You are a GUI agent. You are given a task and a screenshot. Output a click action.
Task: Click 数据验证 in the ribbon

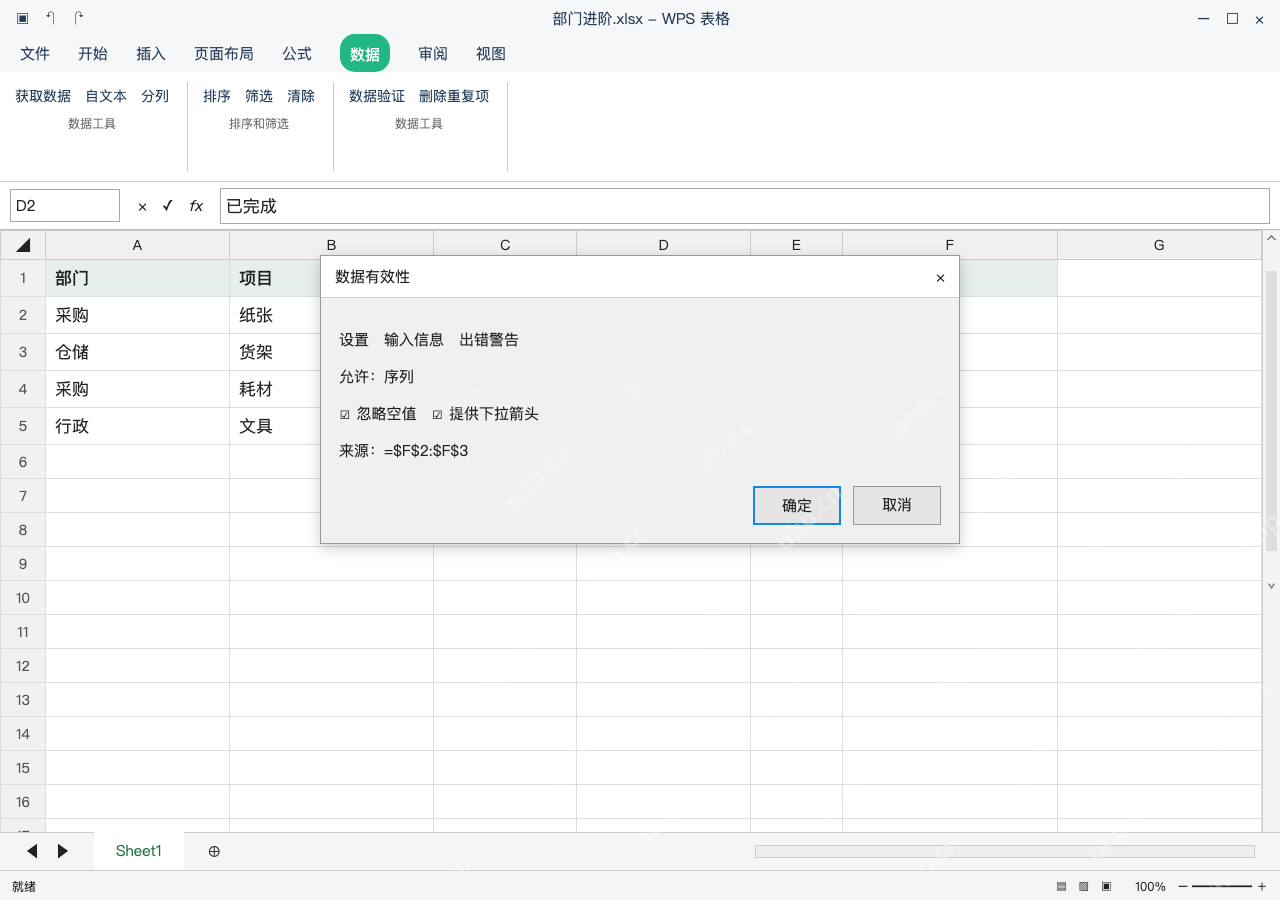pos(377,96)
